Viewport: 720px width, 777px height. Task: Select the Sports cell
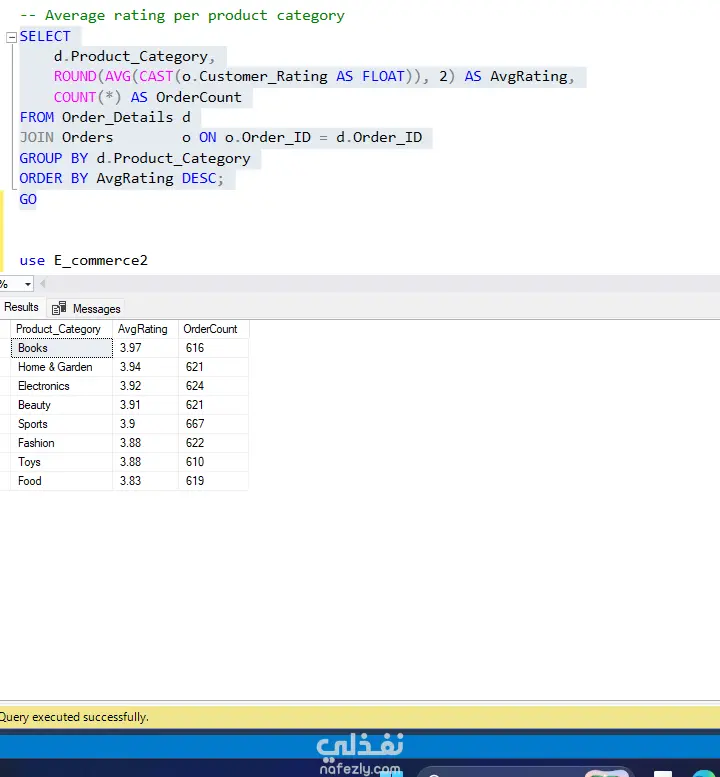(62, 424)
